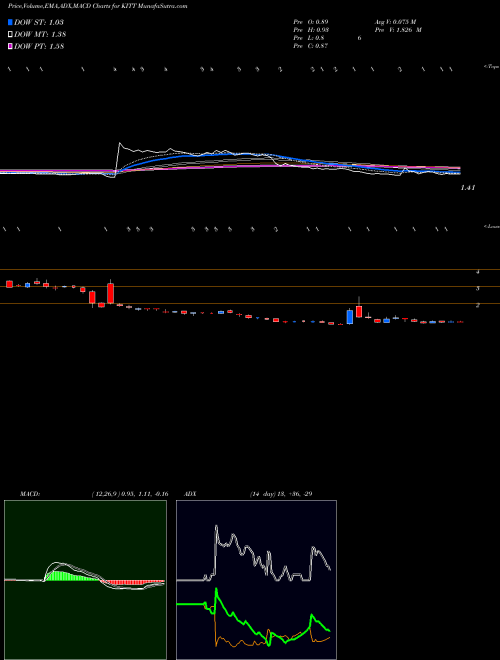This screenshot has height=660, width=500.
Task: Click the magenta DOW PT legend swatch
Action: click(x=10, y=46)
